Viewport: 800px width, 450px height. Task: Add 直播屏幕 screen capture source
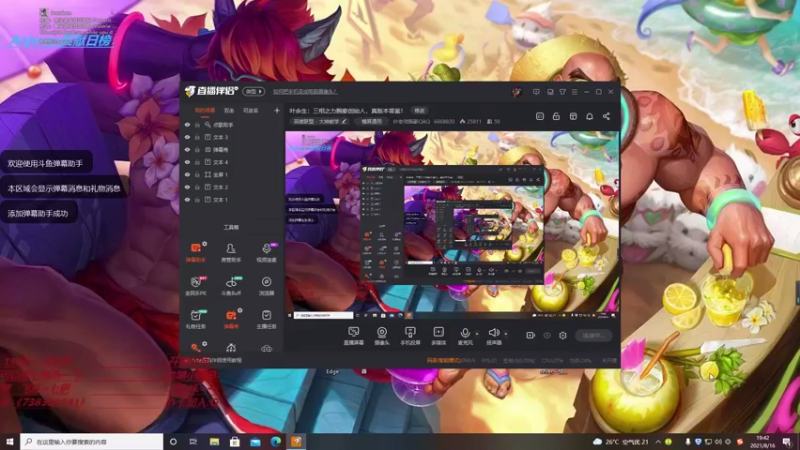pos(353,336)
